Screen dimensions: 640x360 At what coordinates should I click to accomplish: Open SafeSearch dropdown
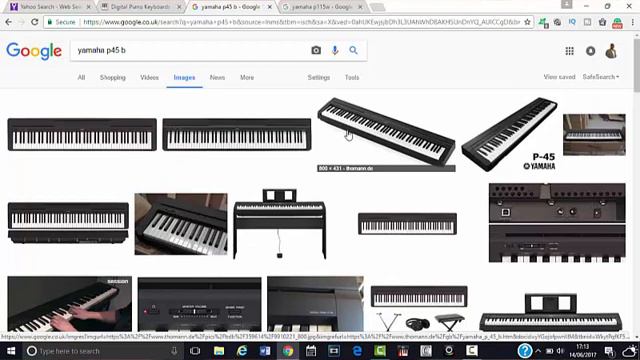click(600, 77)
